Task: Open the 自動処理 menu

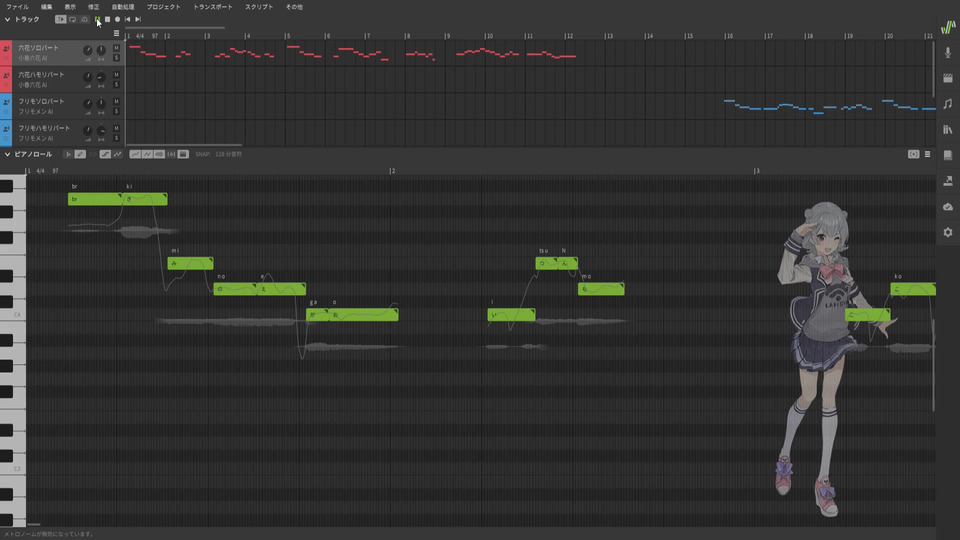Action: [123, 7]
